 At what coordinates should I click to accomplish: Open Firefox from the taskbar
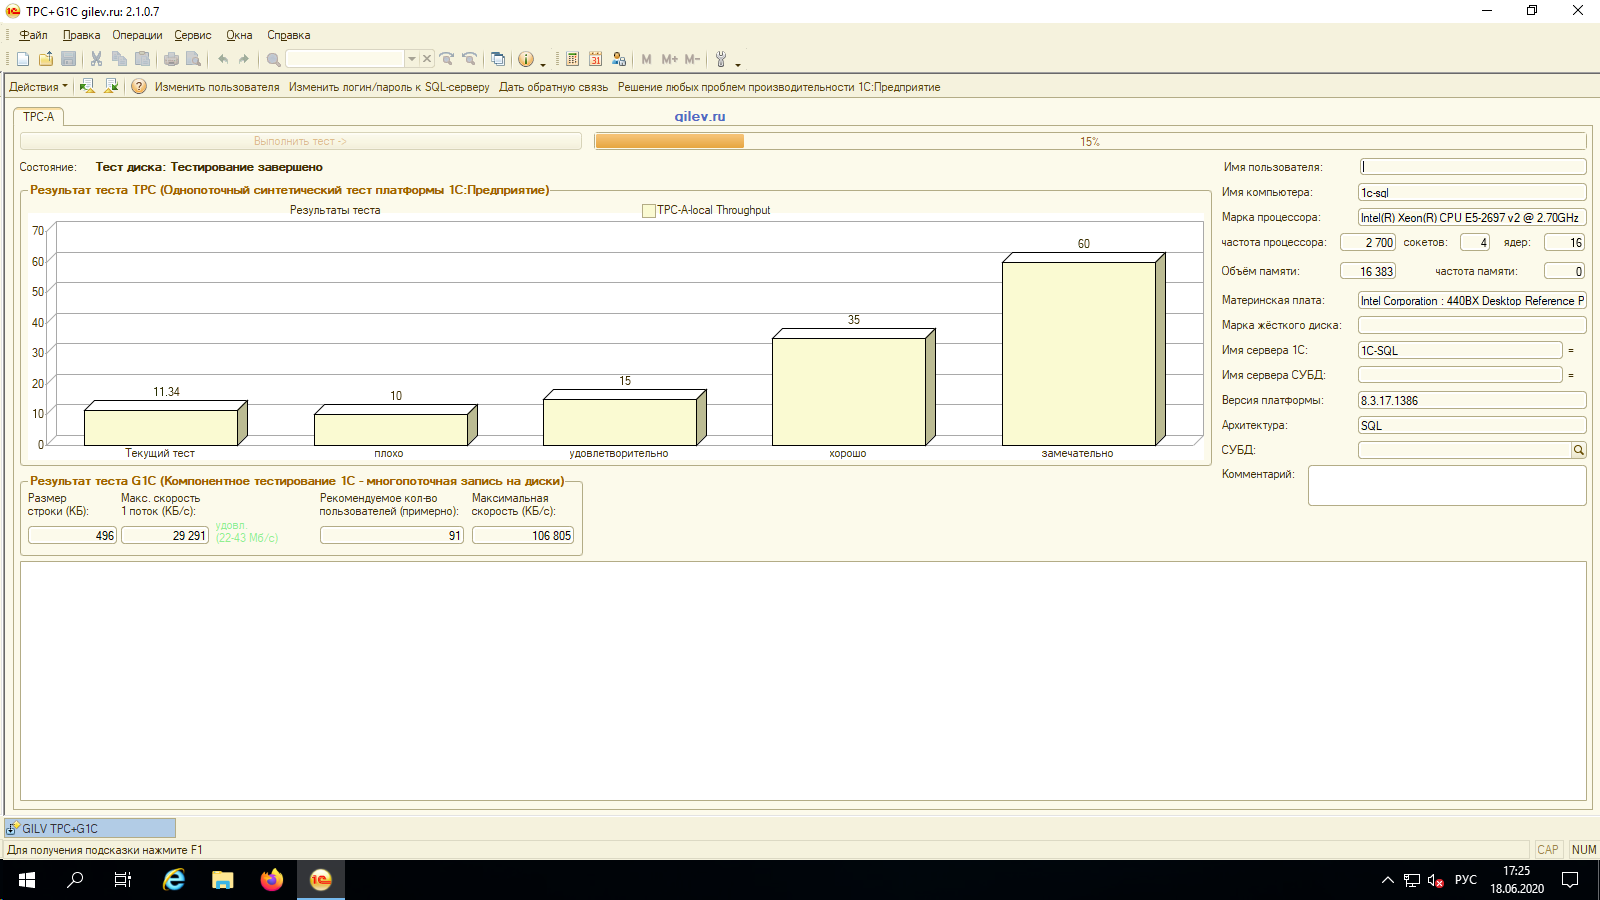click(x=272, y=880)
